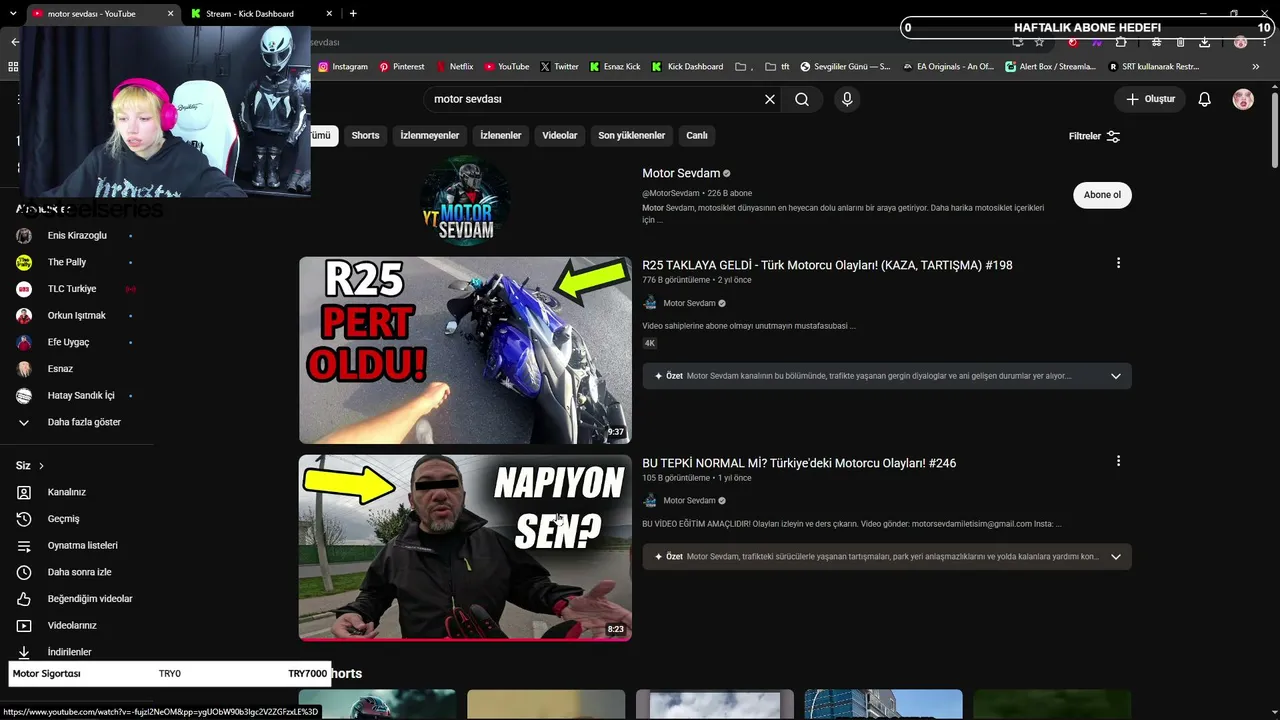Subscribe with the Abone ol button
Image resolution: width=1280 pixels, height=720 pixels.
point(1103,195)
